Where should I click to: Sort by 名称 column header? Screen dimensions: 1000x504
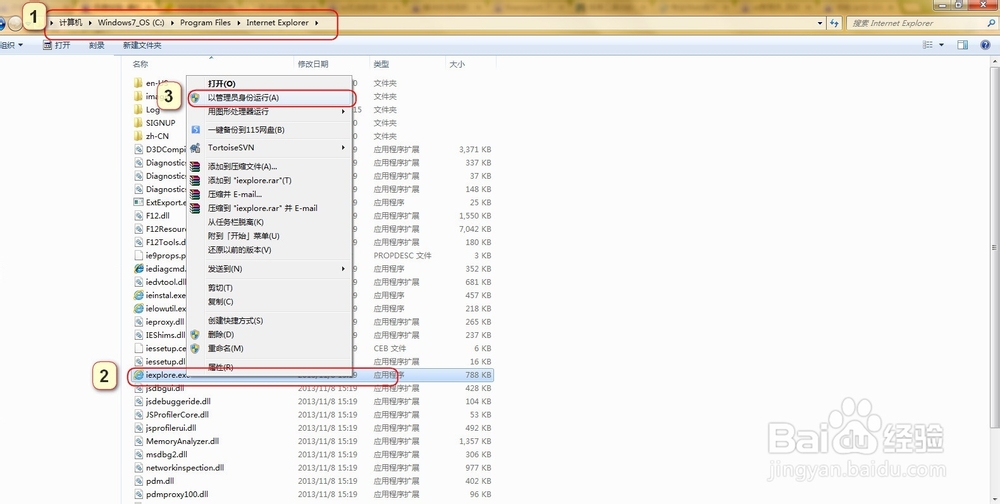pyautogui.click(x=140, y=64)
